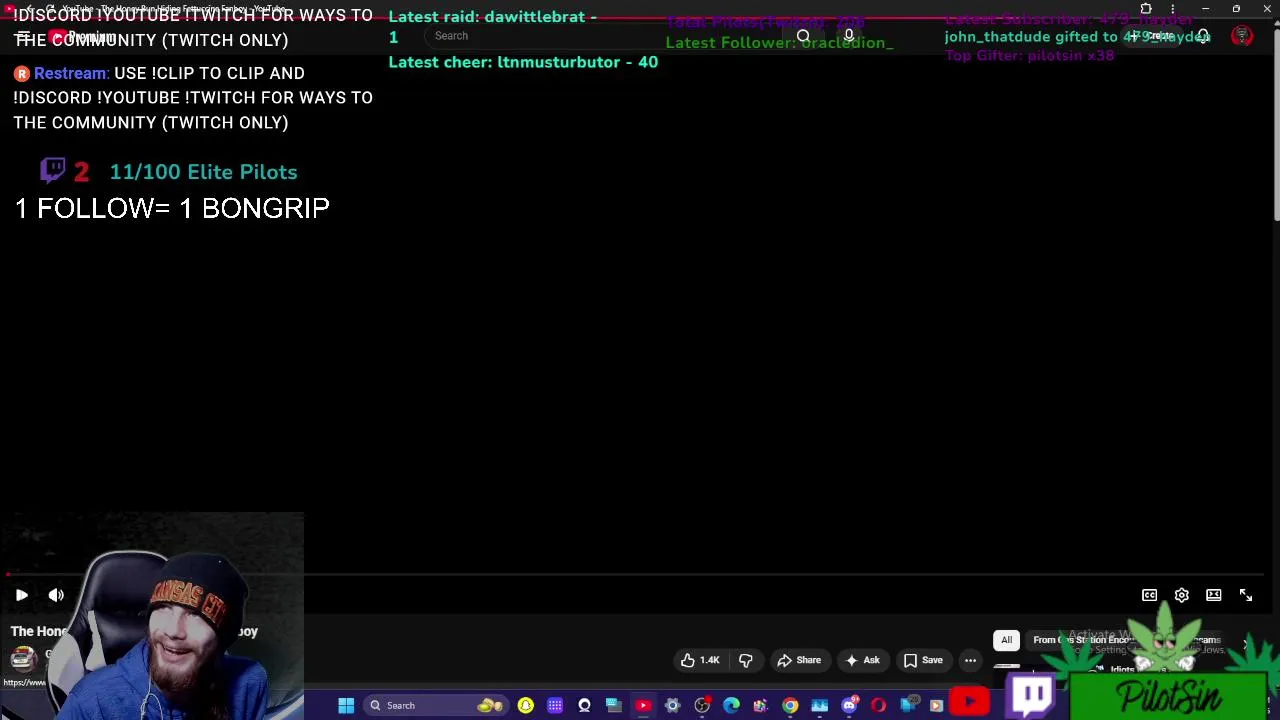Open the colorful candy-like app icon in taskbar

(761, 706)
